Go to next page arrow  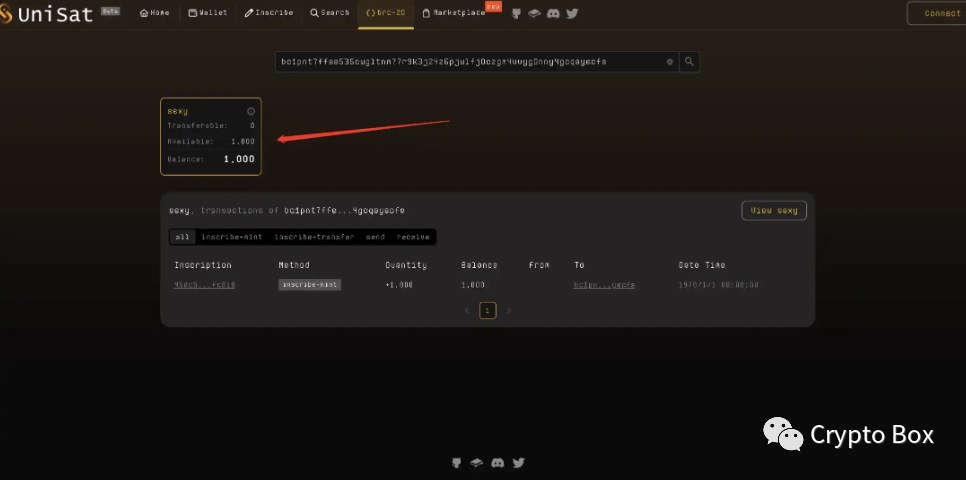508,311
